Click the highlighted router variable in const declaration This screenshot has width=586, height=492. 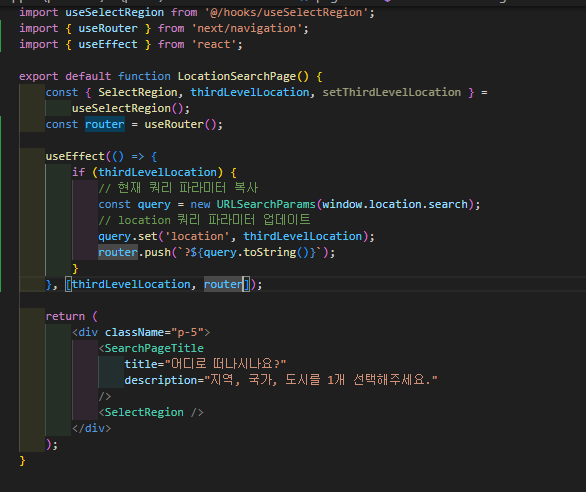[105, 124]
